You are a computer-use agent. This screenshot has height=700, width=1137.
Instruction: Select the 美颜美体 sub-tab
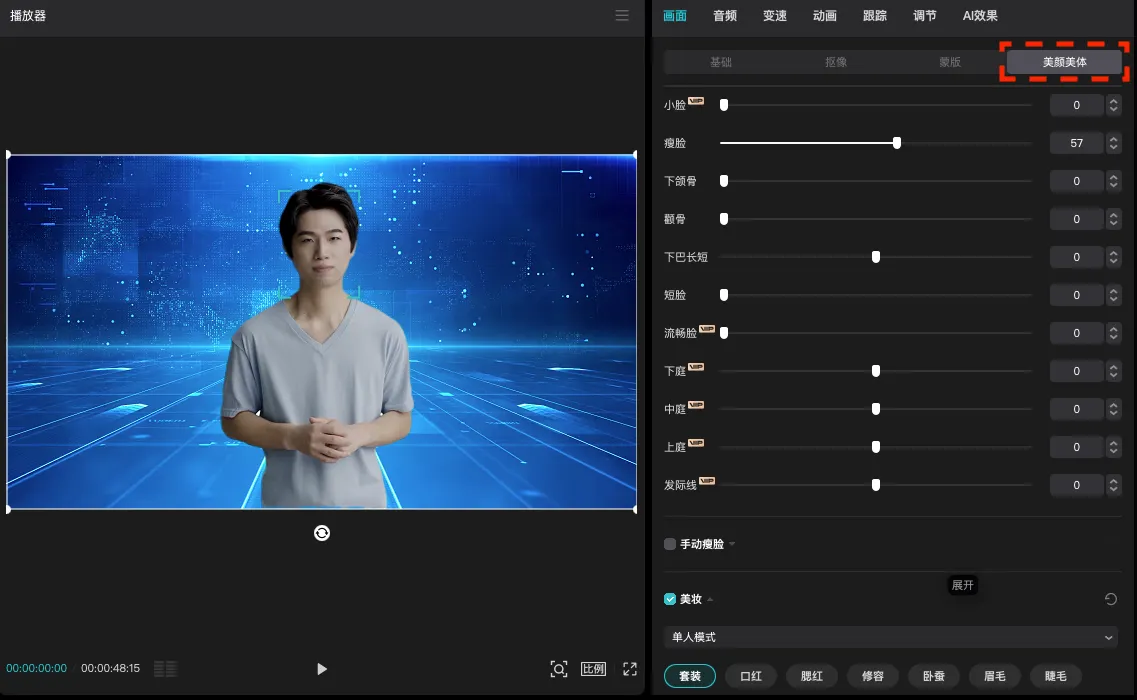pyautogui.click(x=1064, y=62)
